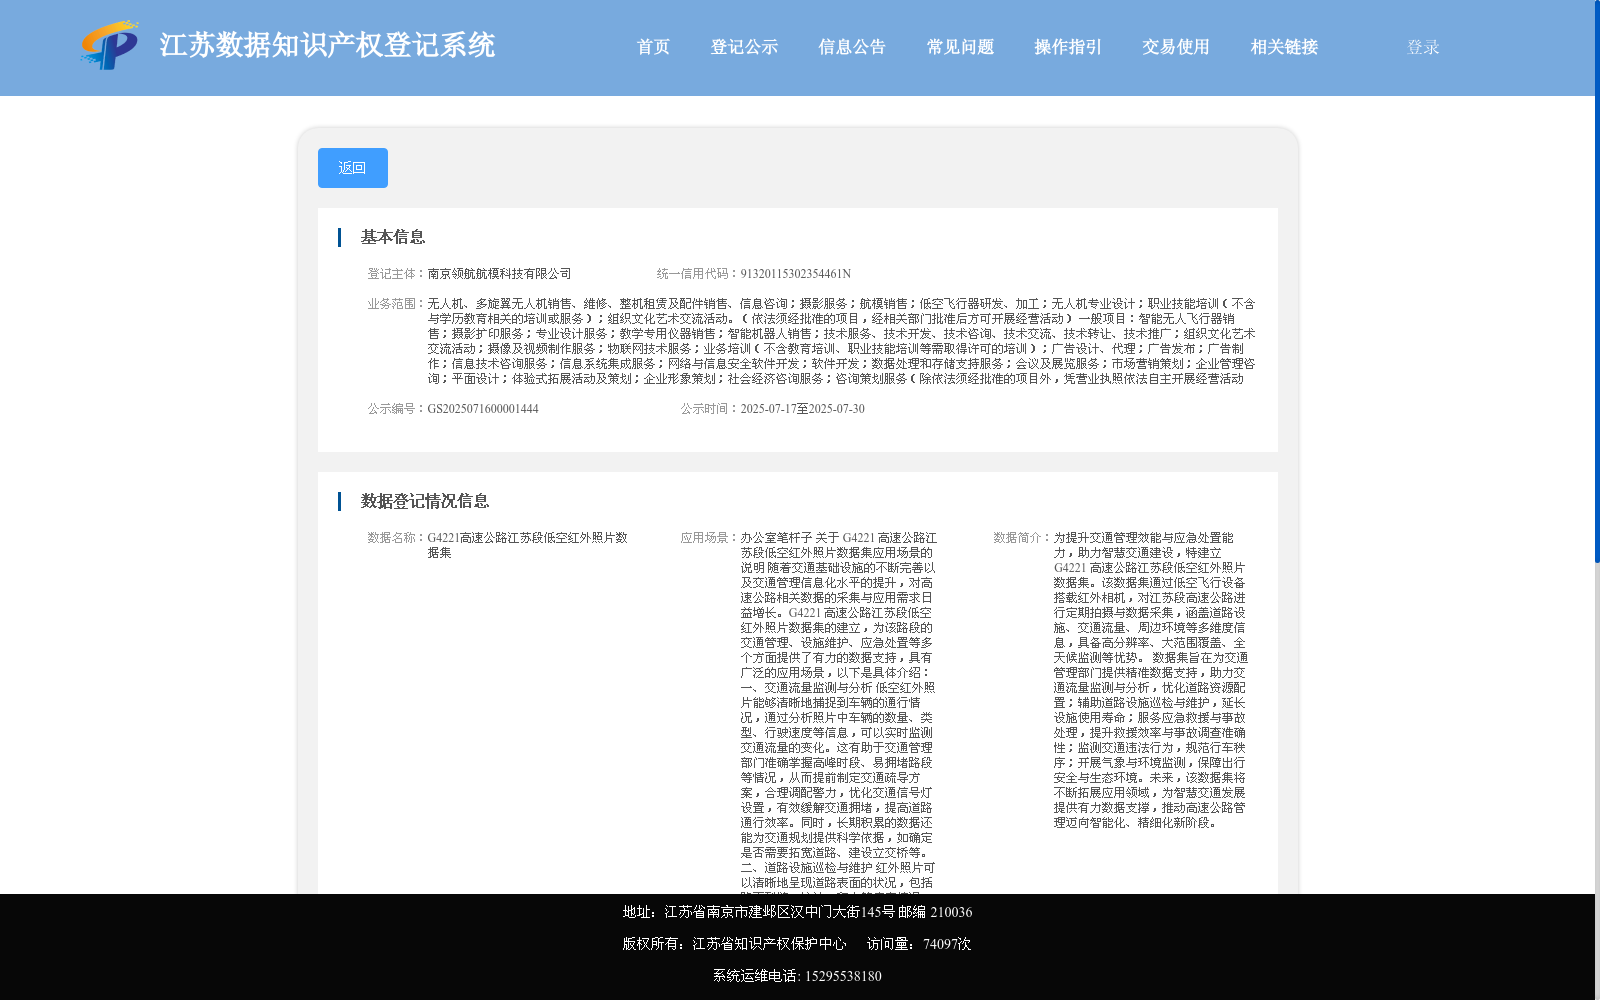
Task: Click the 公示编号 label
Action: coord(397,409)
